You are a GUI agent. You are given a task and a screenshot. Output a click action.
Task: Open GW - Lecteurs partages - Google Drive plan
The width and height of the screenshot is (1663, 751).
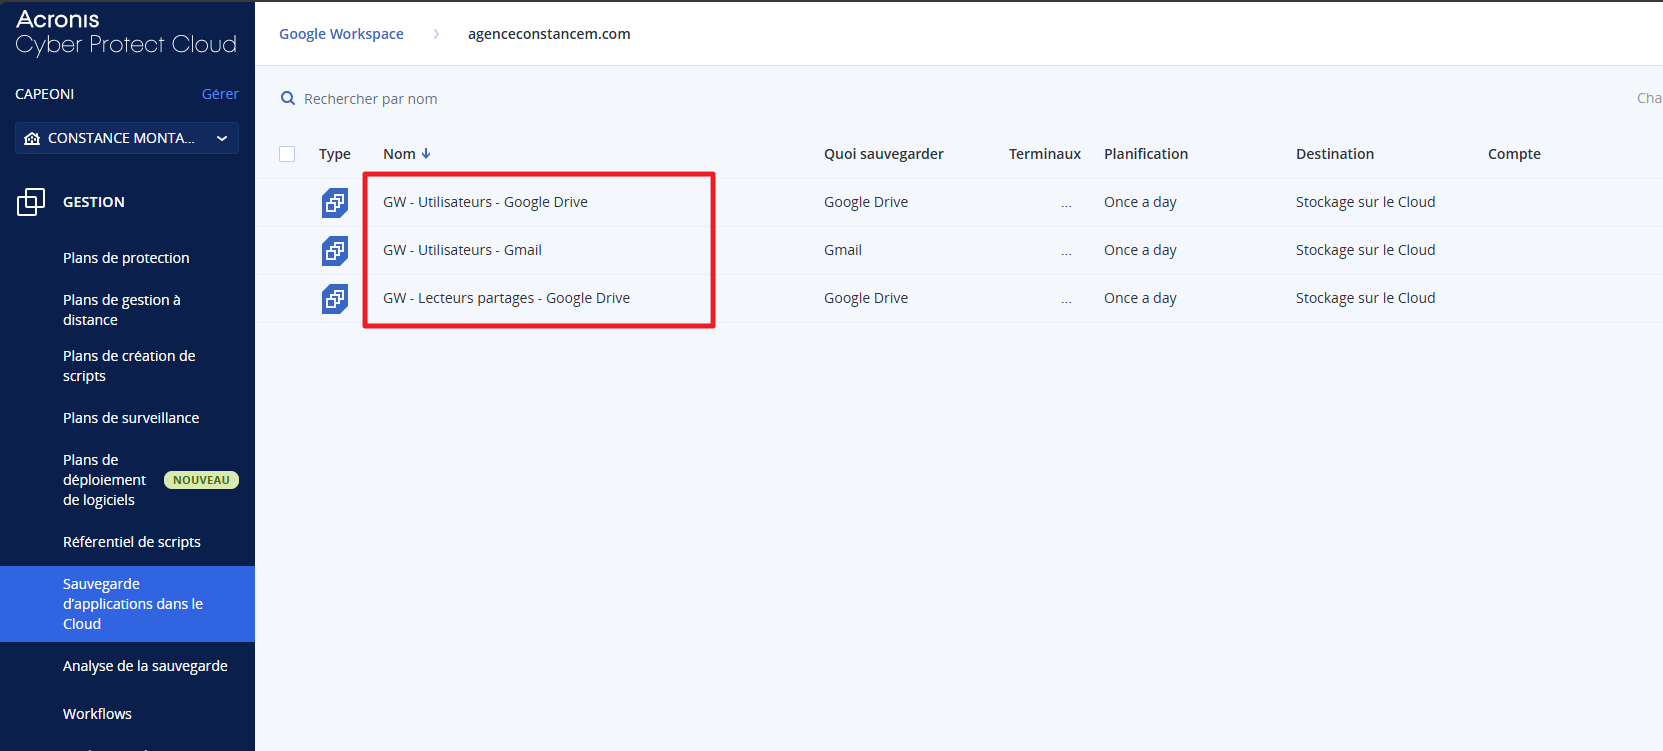[x=506, y=298]
